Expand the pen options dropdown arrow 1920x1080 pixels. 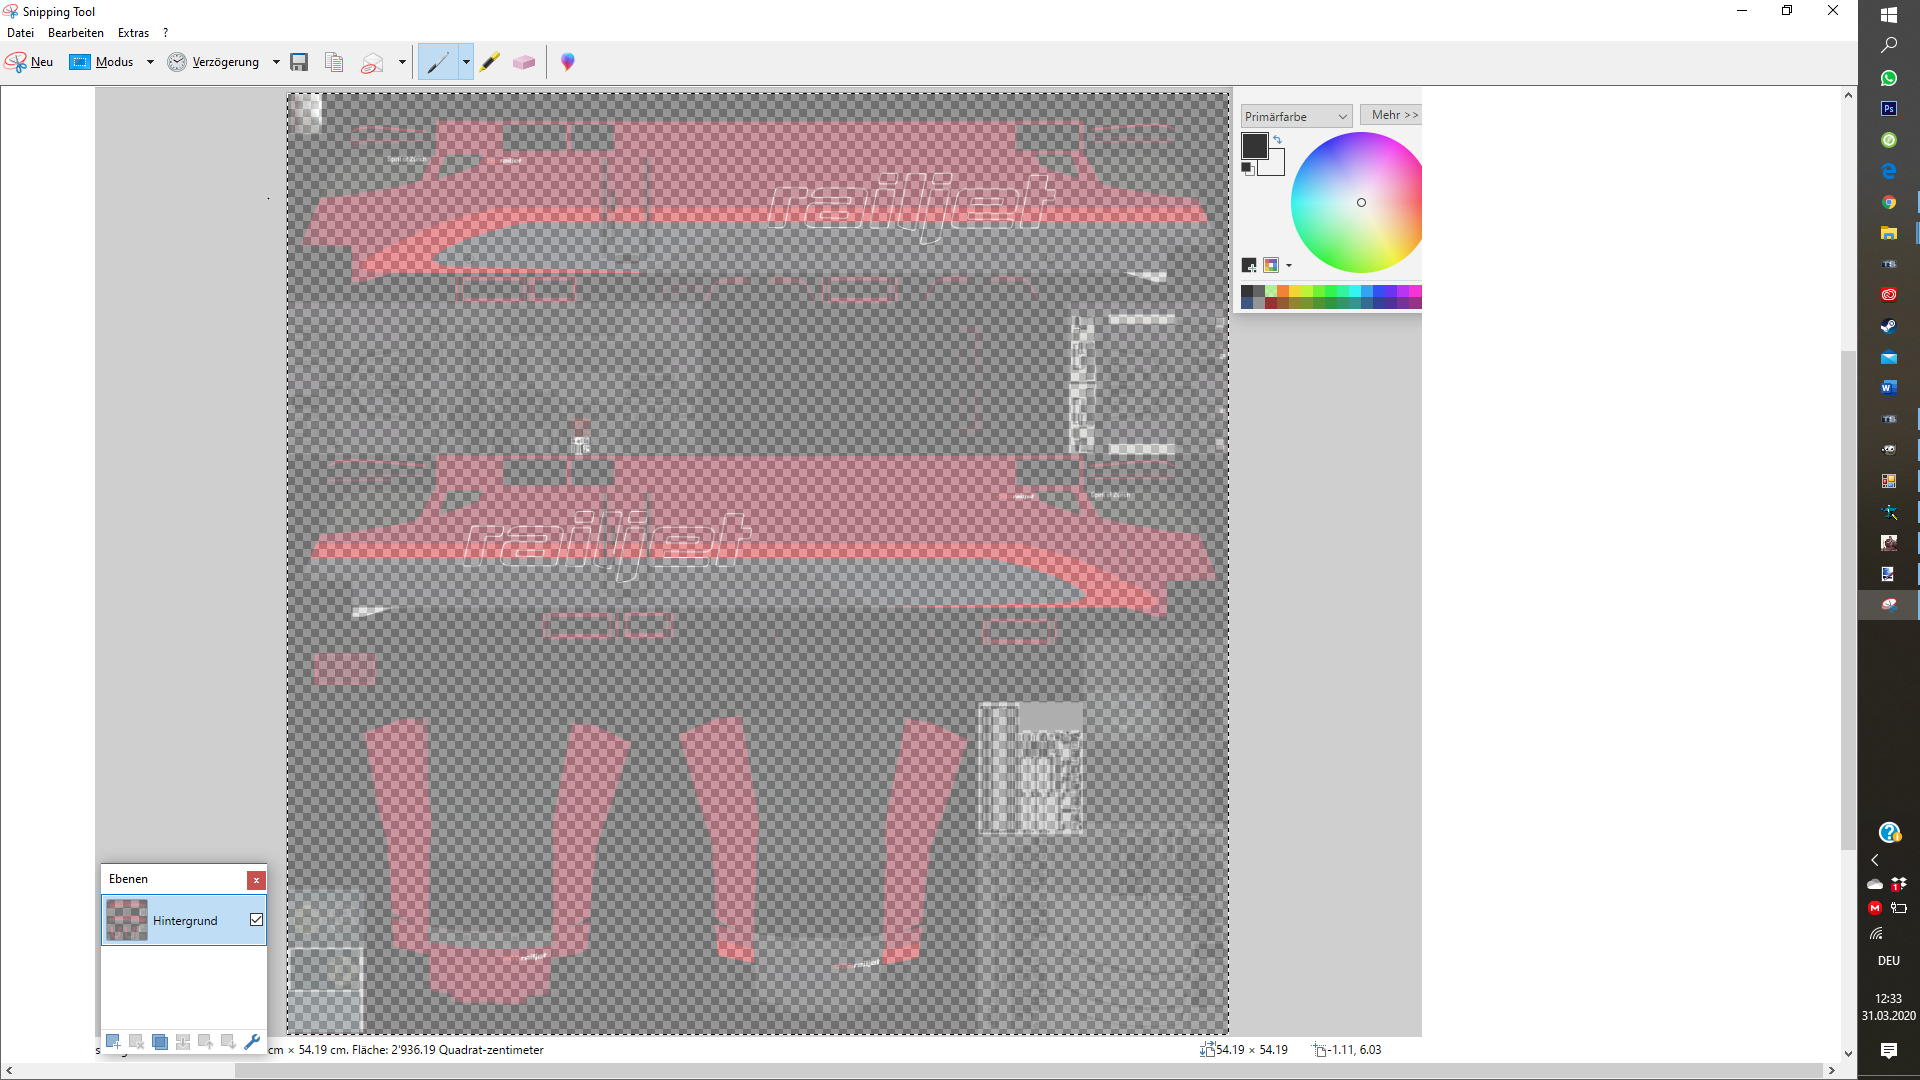[x=466, y=62]
